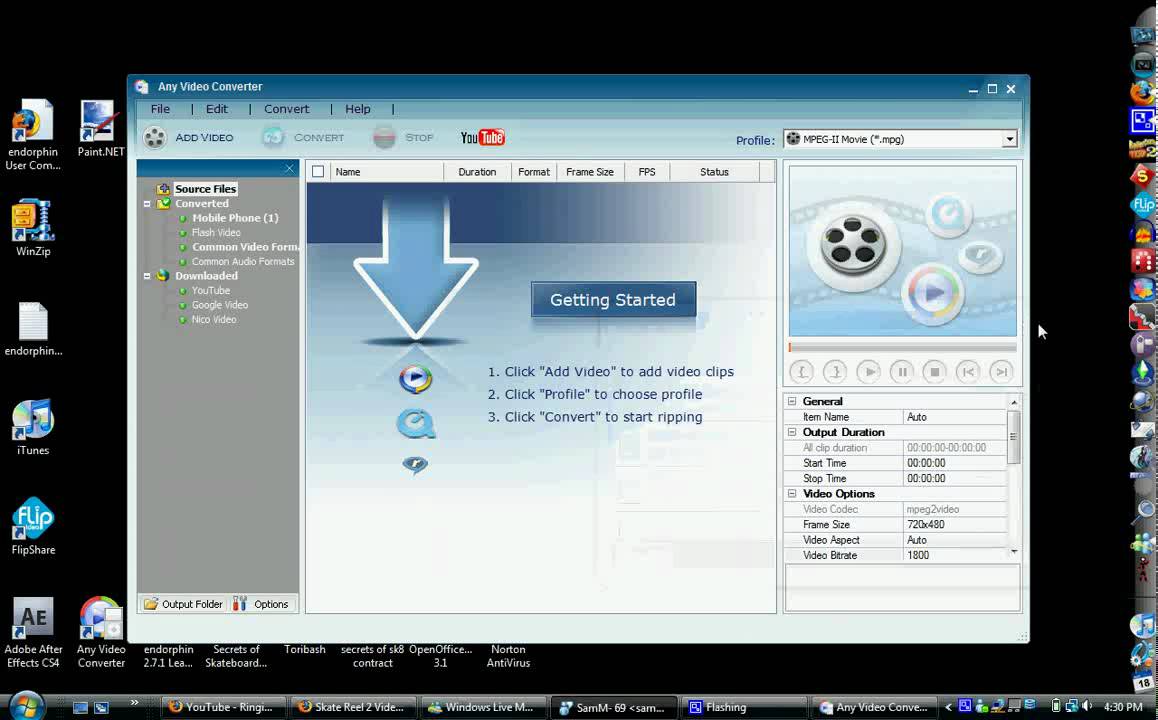
Task: Click the set end mark bracket button
Action: pyautogui.click(x=835, y=372)
